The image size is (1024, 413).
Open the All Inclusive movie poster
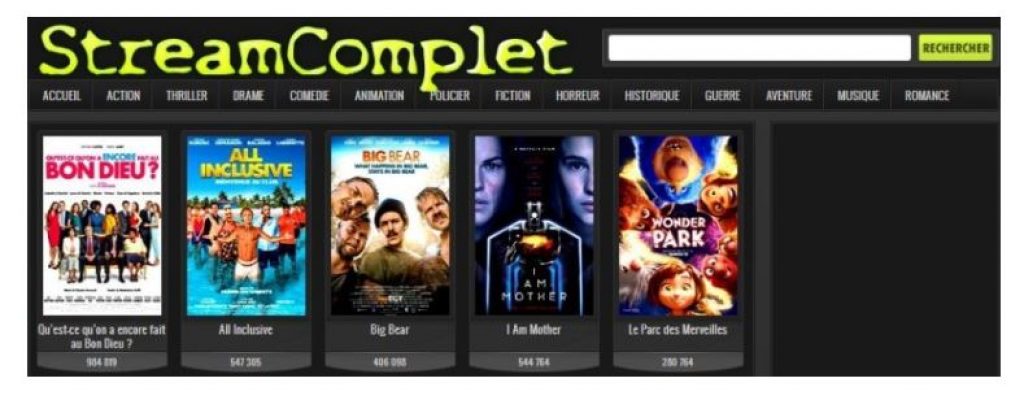click(246, 225)
